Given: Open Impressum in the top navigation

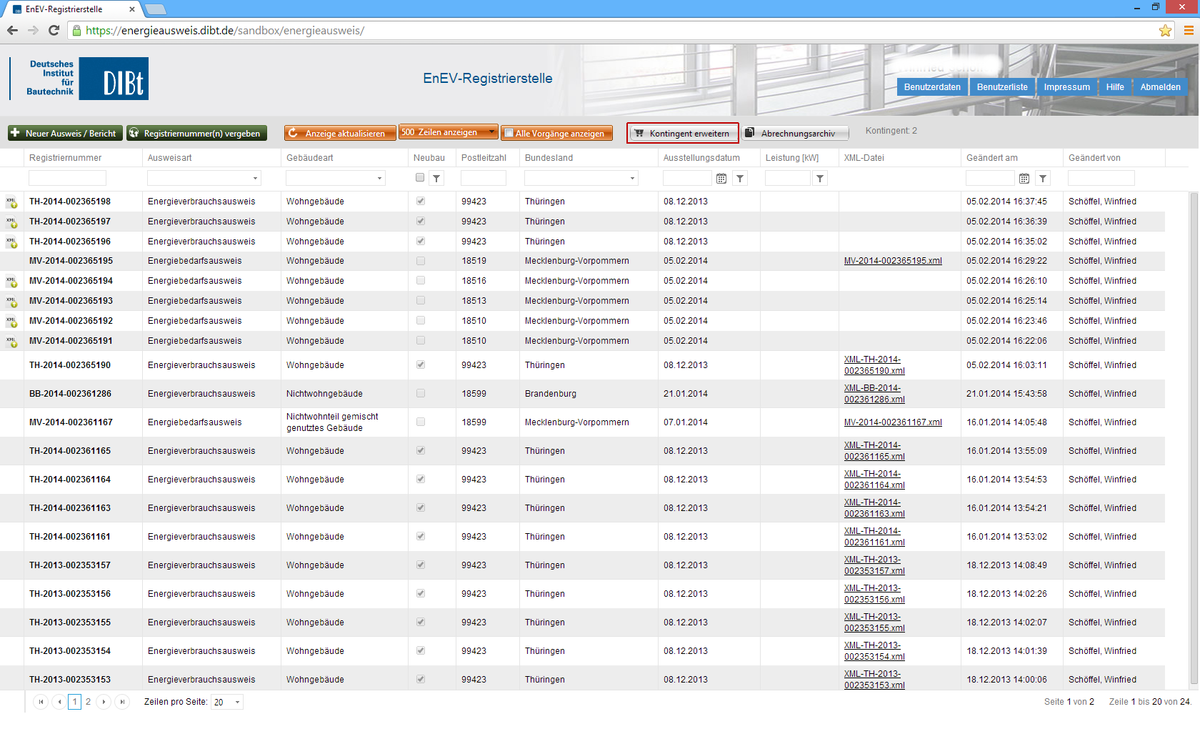Looking at the screenshot, I should (1066, 87).
